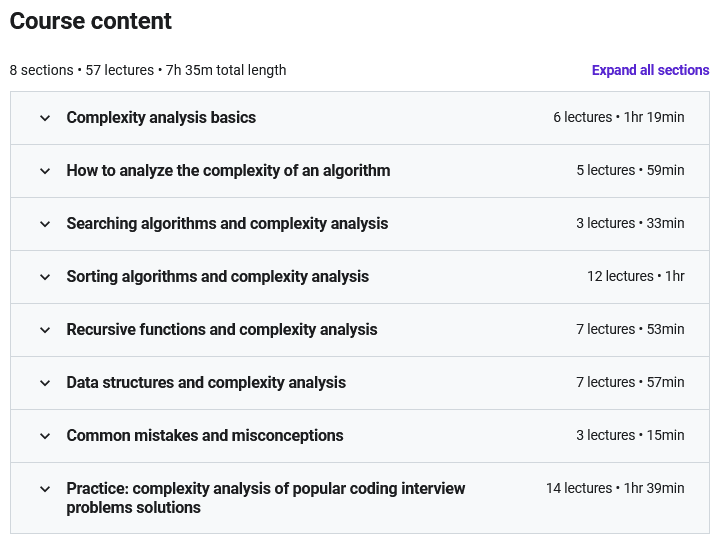This screenshot has width=723, height=544.
Task: Click '14 lectures • 1hr 39min' on Practice row
Action: (x=615, y=489)
